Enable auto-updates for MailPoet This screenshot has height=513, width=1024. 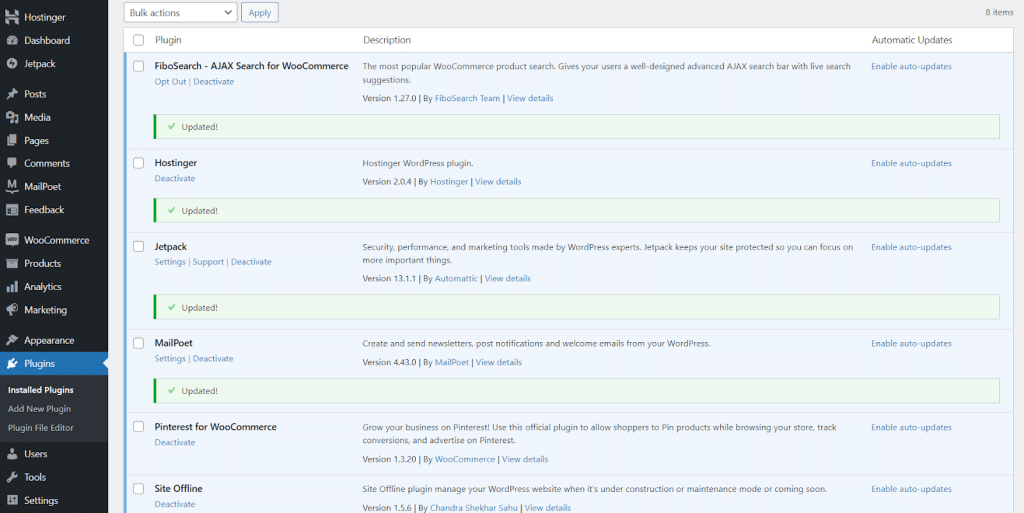[x=911, y=343]
